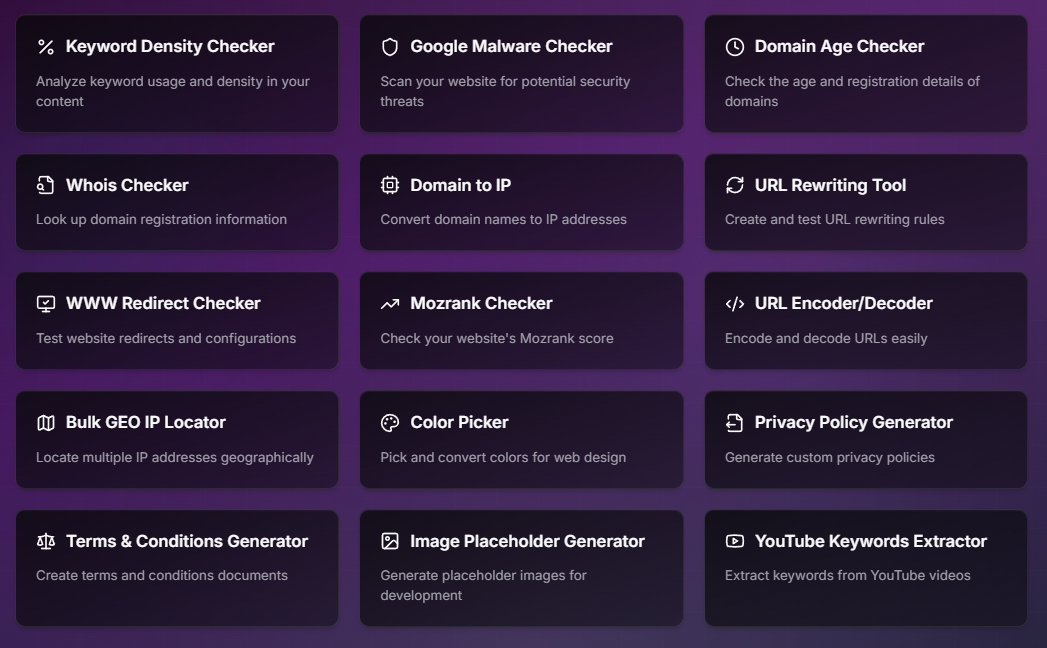1047x648 pixels.
Task: Click the 'Encode and decode URLs easily' description
Action: click(x=826, y=338)
